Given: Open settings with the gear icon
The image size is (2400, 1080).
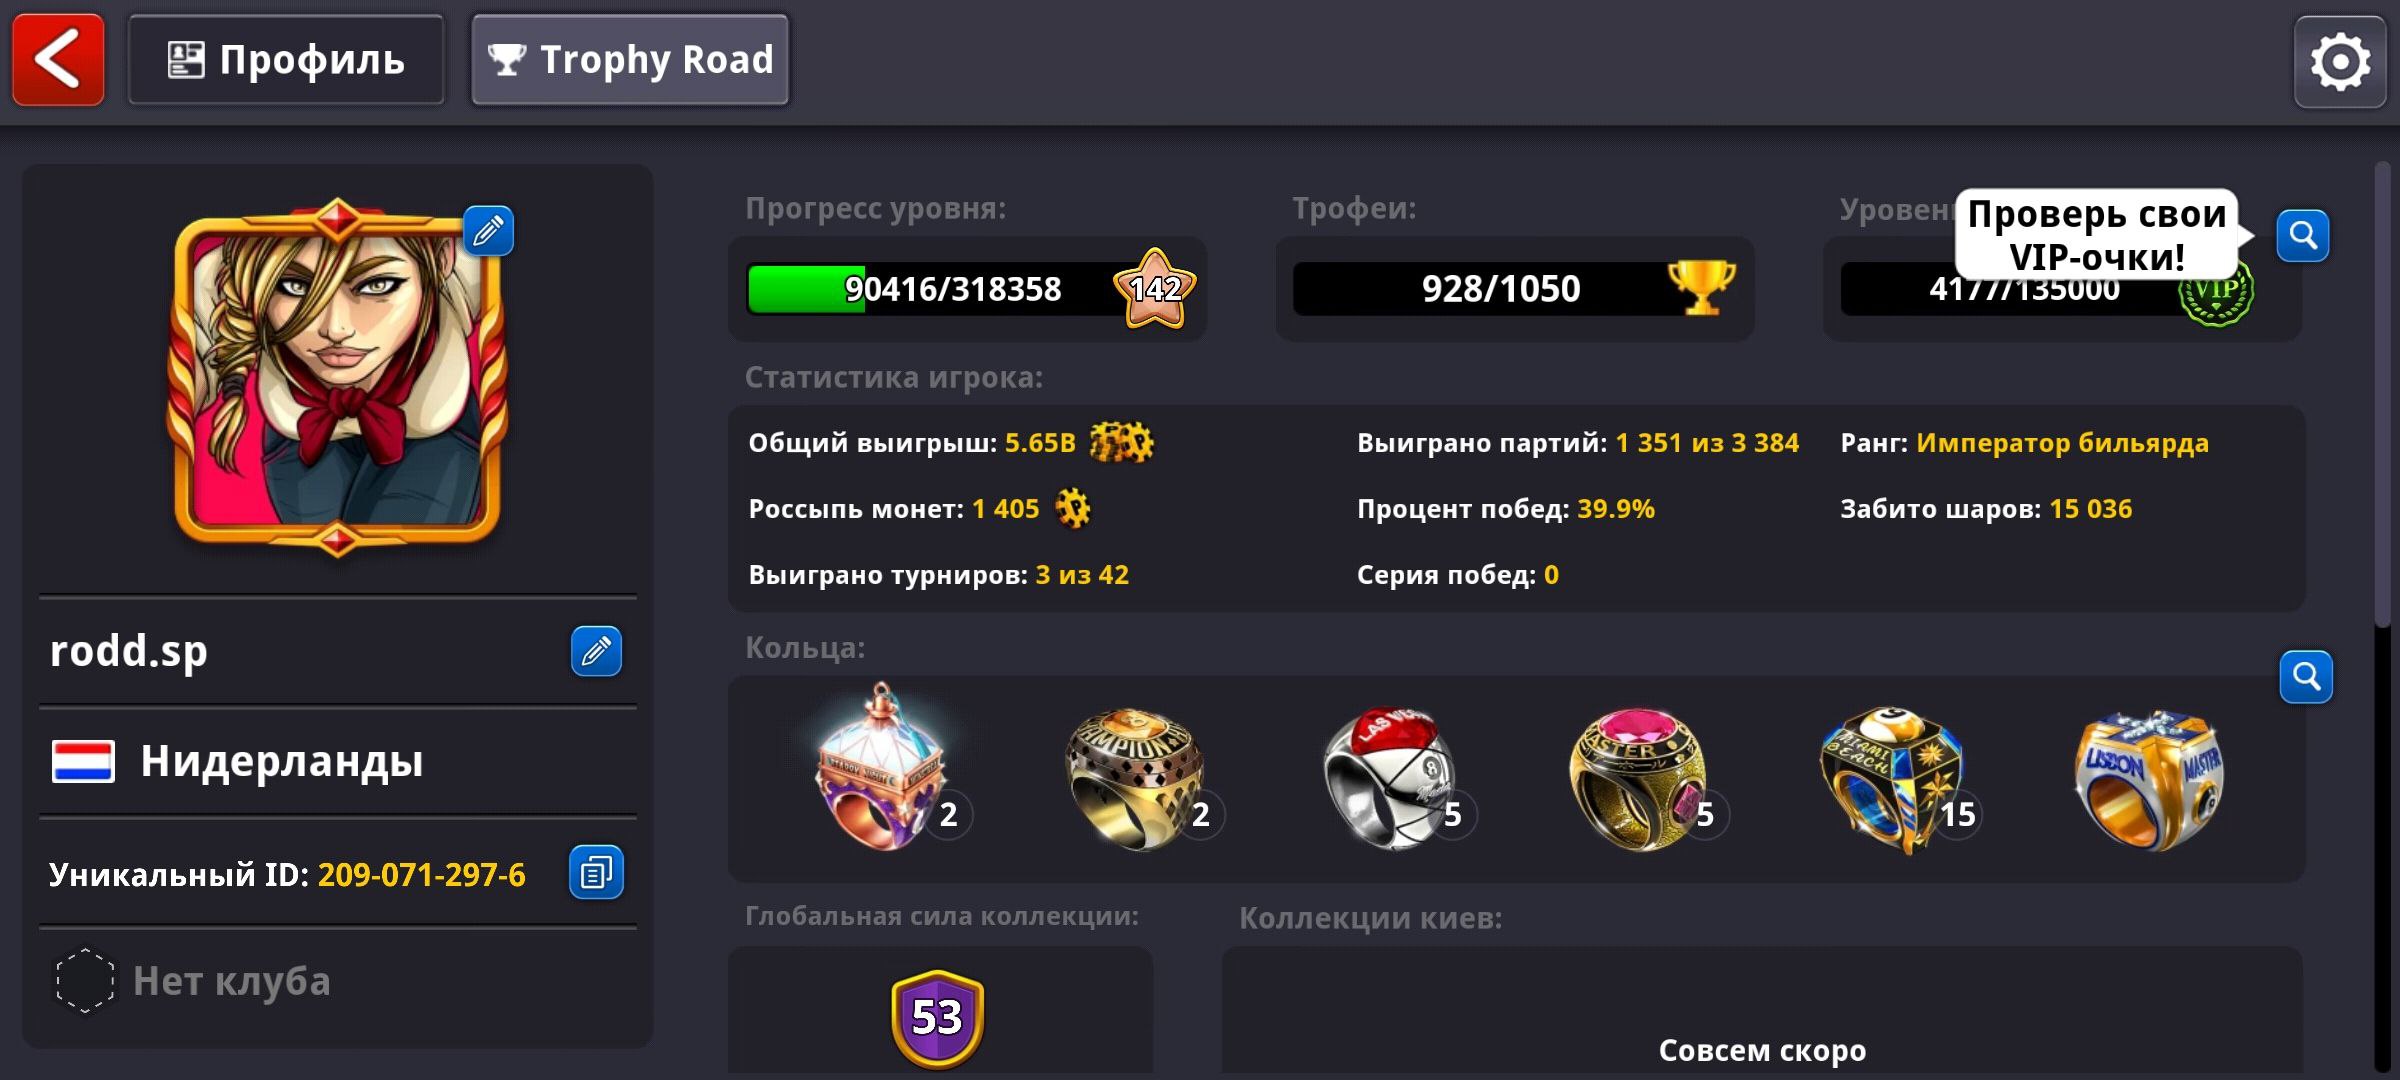Looking at the screenshot, I should coord(2340,62).
